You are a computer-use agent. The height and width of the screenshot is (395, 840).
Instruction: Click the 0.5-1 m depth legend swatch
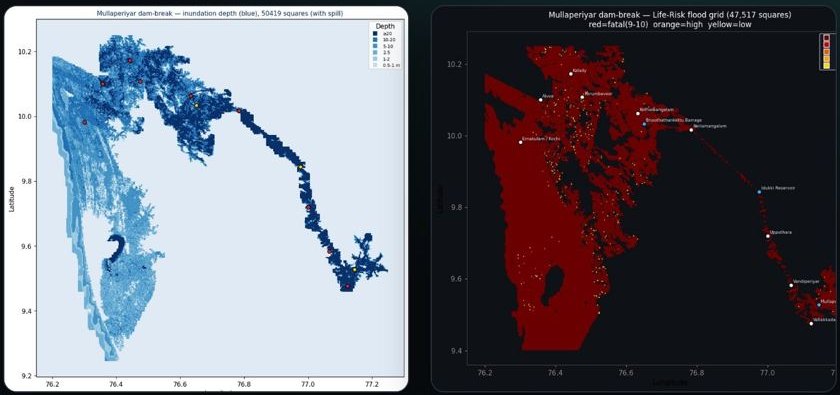click(375, 65)
